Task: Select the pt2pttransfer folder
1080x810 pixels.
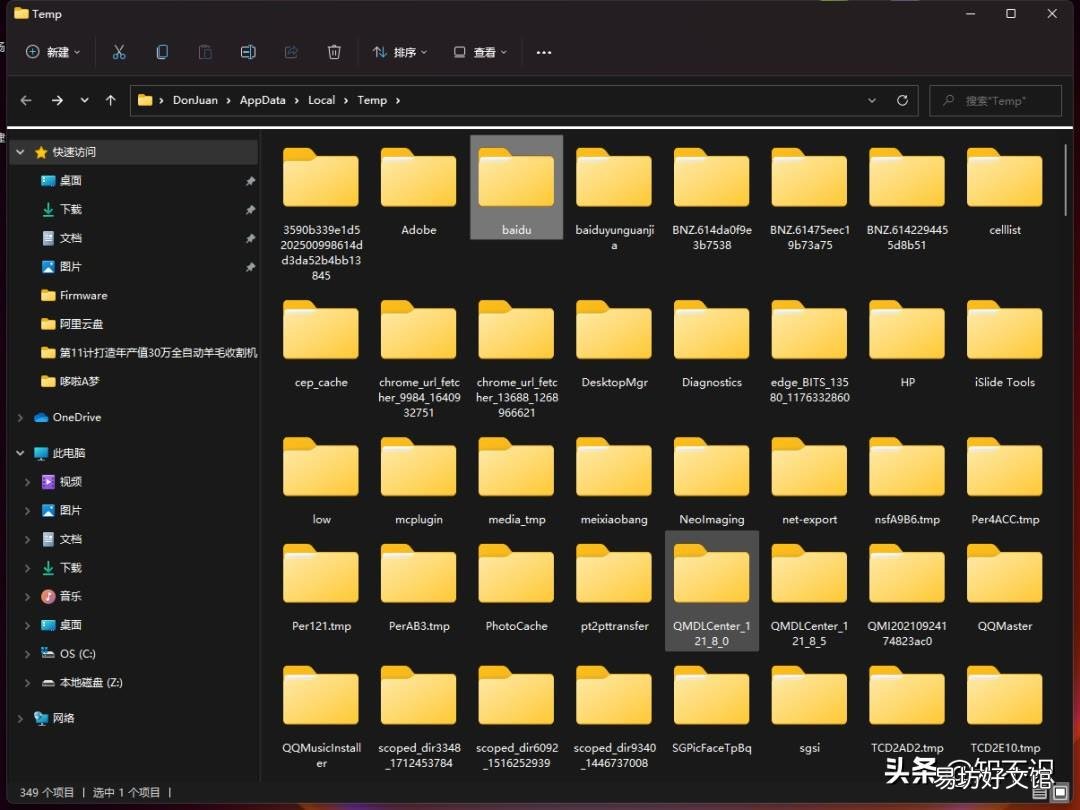Action: click(x=614, y=588)
